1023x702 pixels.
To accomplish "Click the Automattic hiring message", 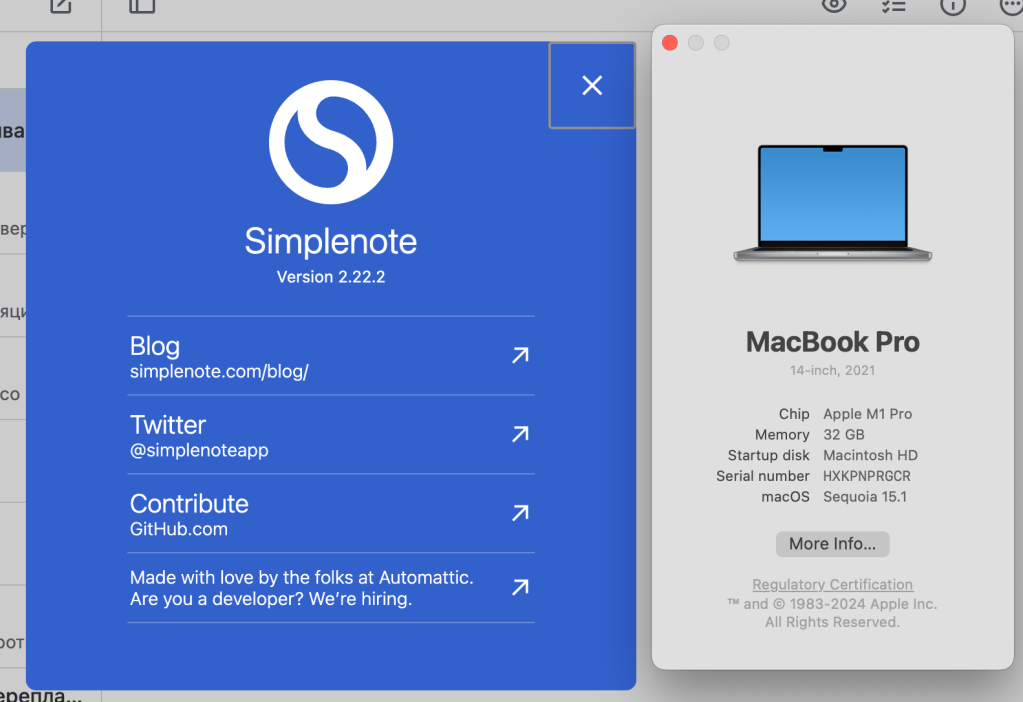I will pos(301,588).
